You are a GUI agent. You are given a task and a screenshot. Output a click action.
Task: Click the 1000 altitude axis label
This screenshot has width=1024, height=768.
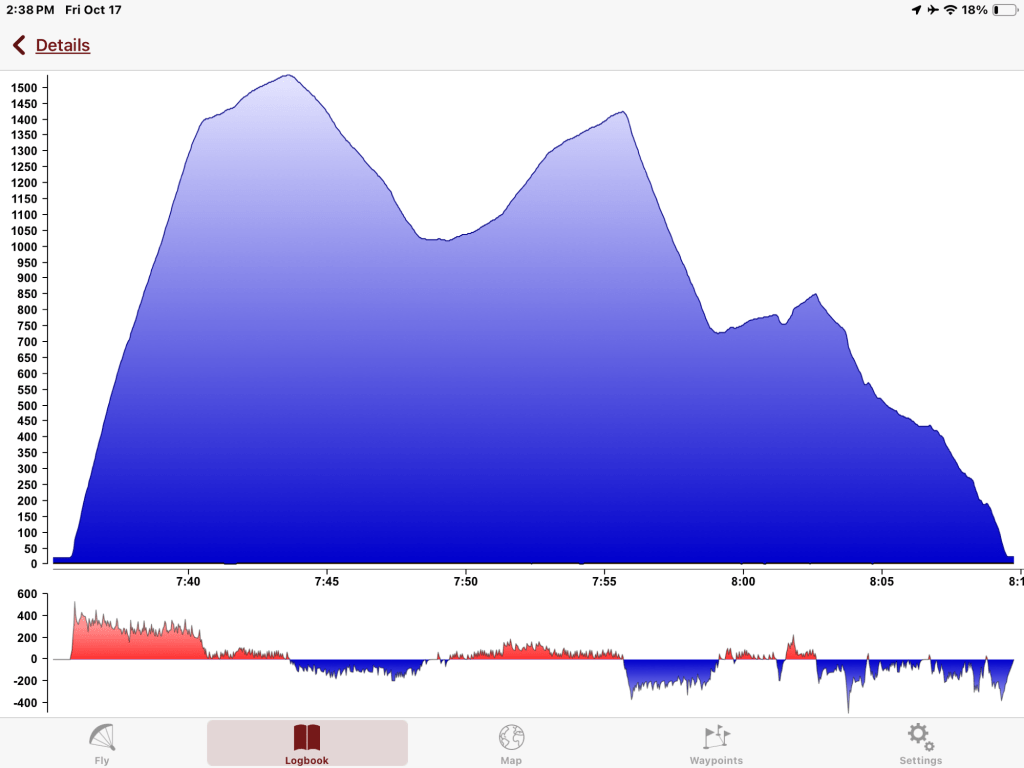point(23,247)
